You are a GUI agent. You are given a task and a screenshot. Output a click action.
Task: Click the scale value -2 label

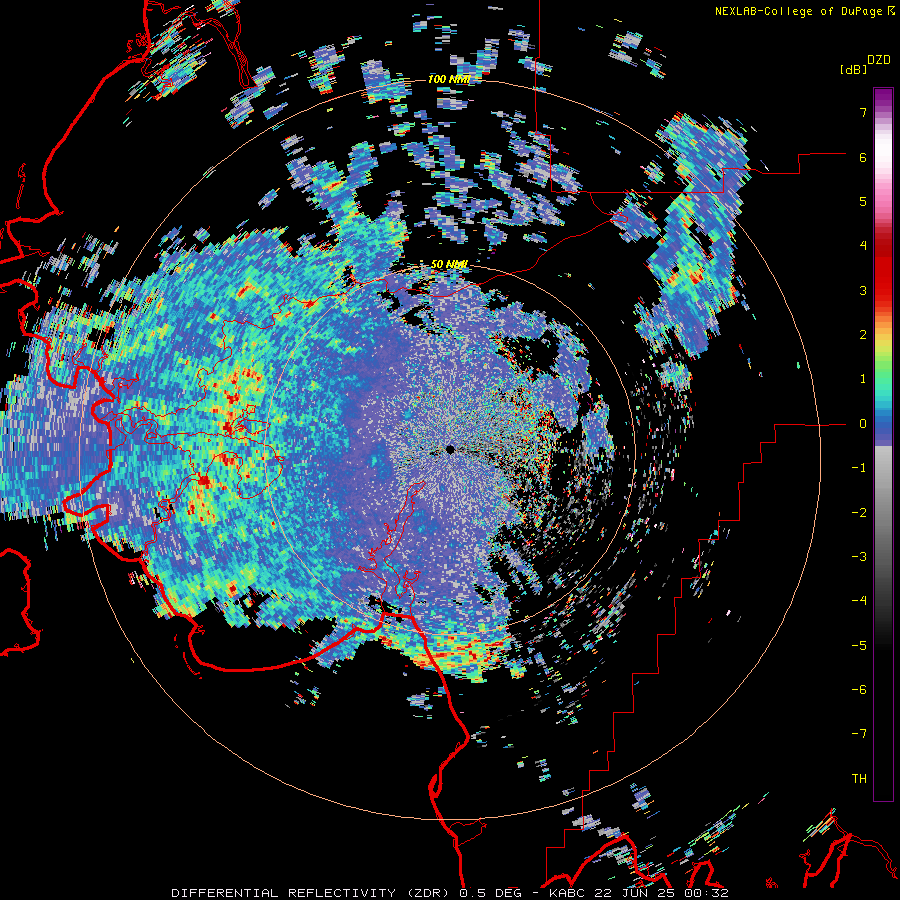(859, 513)
